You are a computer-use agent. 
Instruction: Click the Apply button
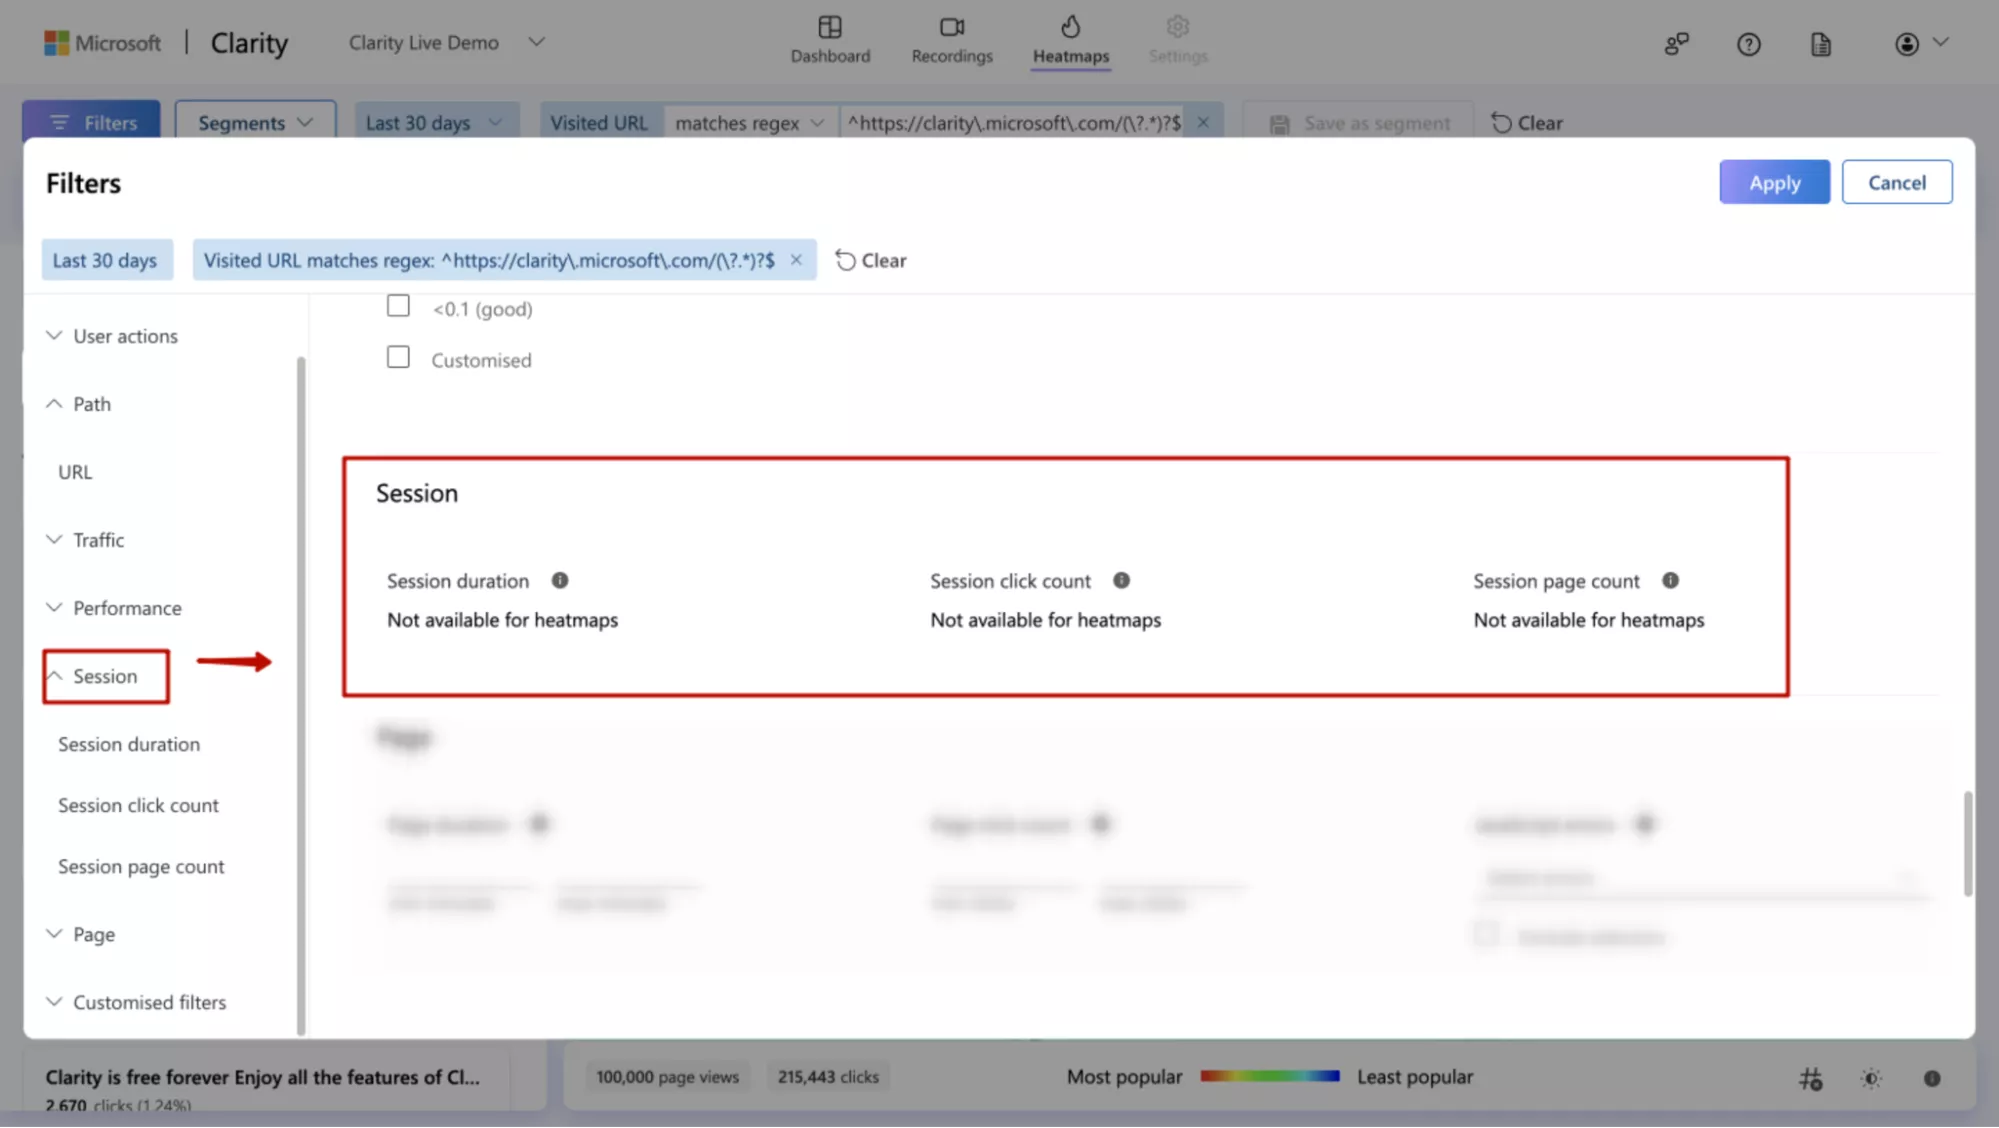tap(1774, 182)
